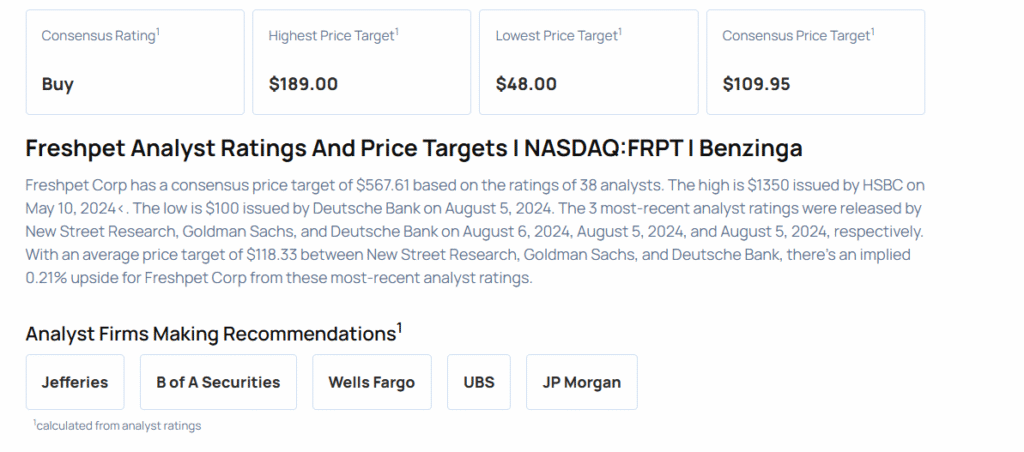Click the Buy consensus rating value
The height and width of the screenshot is (452, 1024).
[58, 84]
